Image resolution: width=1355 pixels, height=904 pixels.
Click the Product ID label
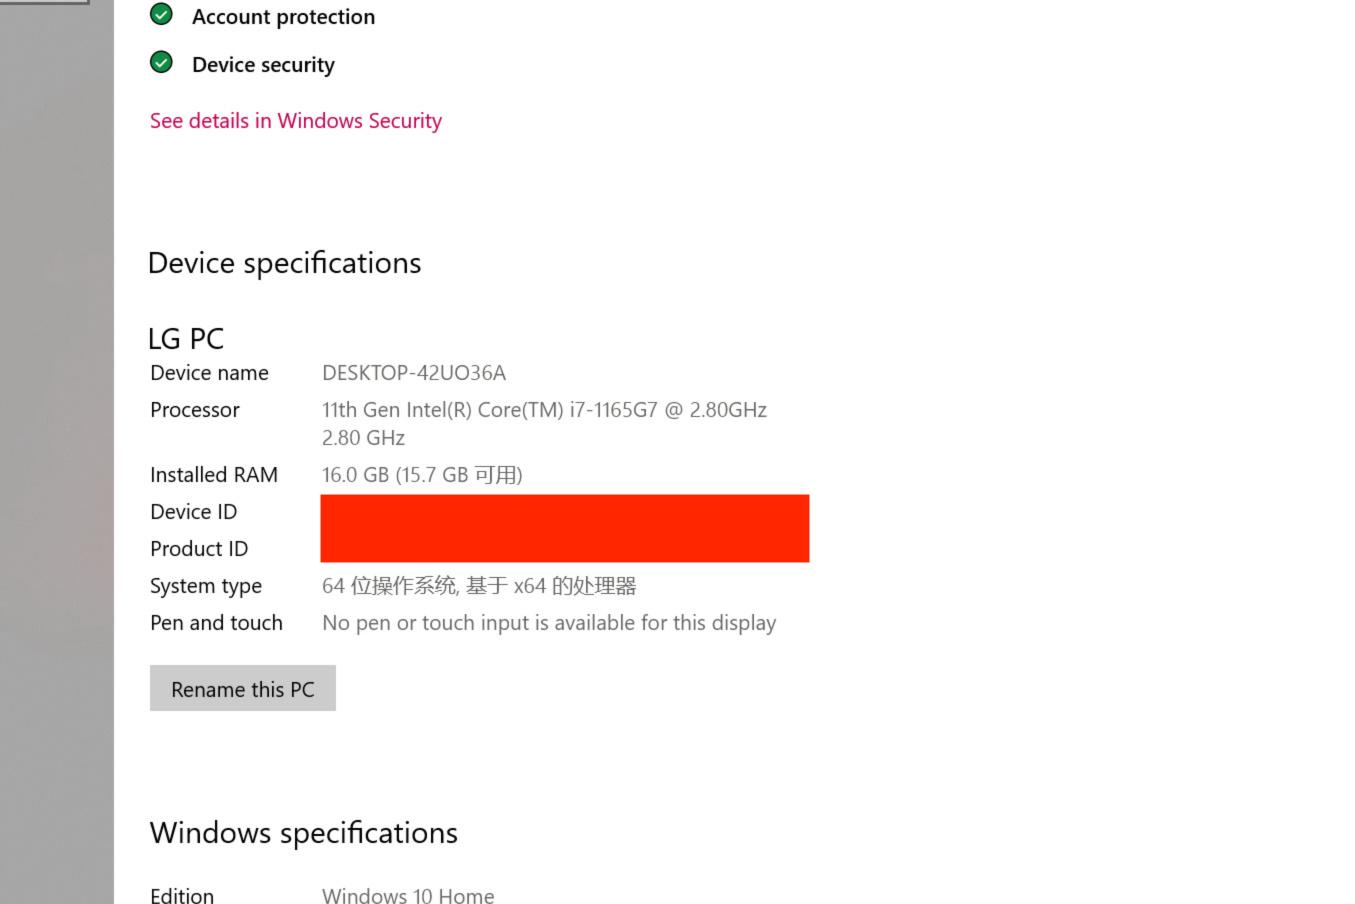click(x=199, y=549)
